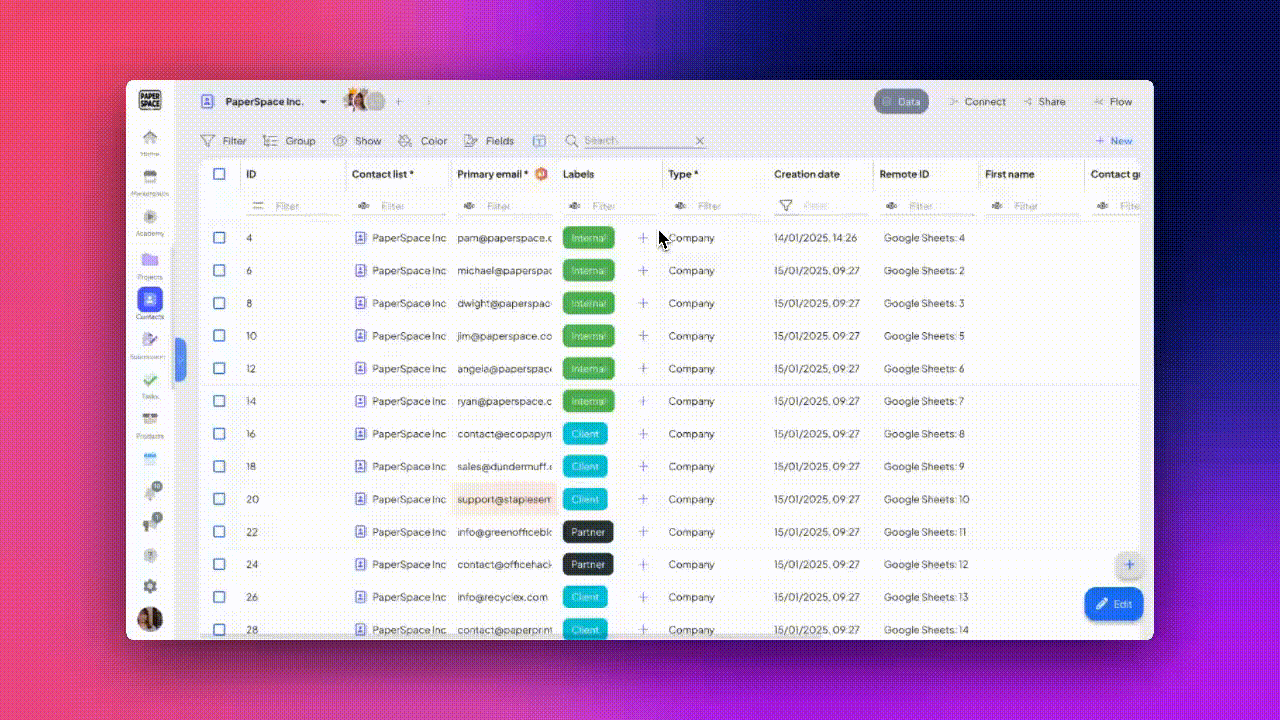The width and height of the screenshot is (1280, 720).
Task: Click plus icon to add label in row 4
Action: pos(643,238)
